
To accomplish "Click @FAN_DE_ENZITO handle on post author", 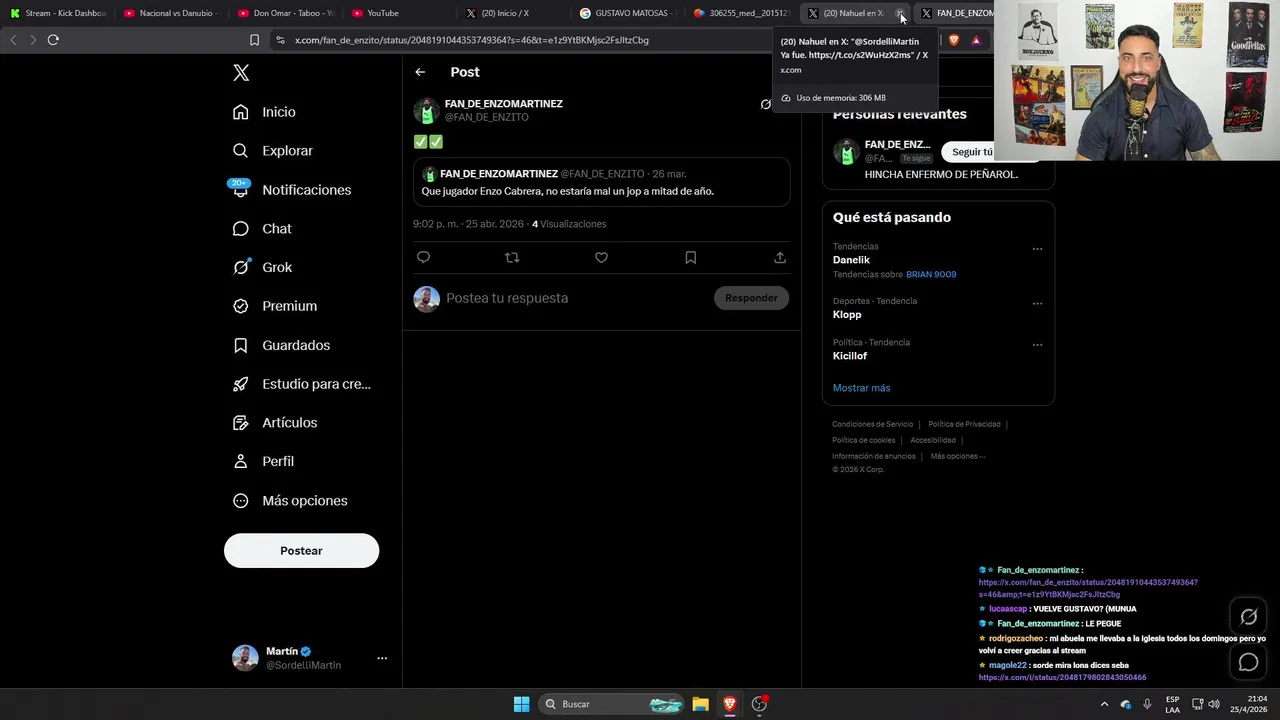I will tap(486, 117).
